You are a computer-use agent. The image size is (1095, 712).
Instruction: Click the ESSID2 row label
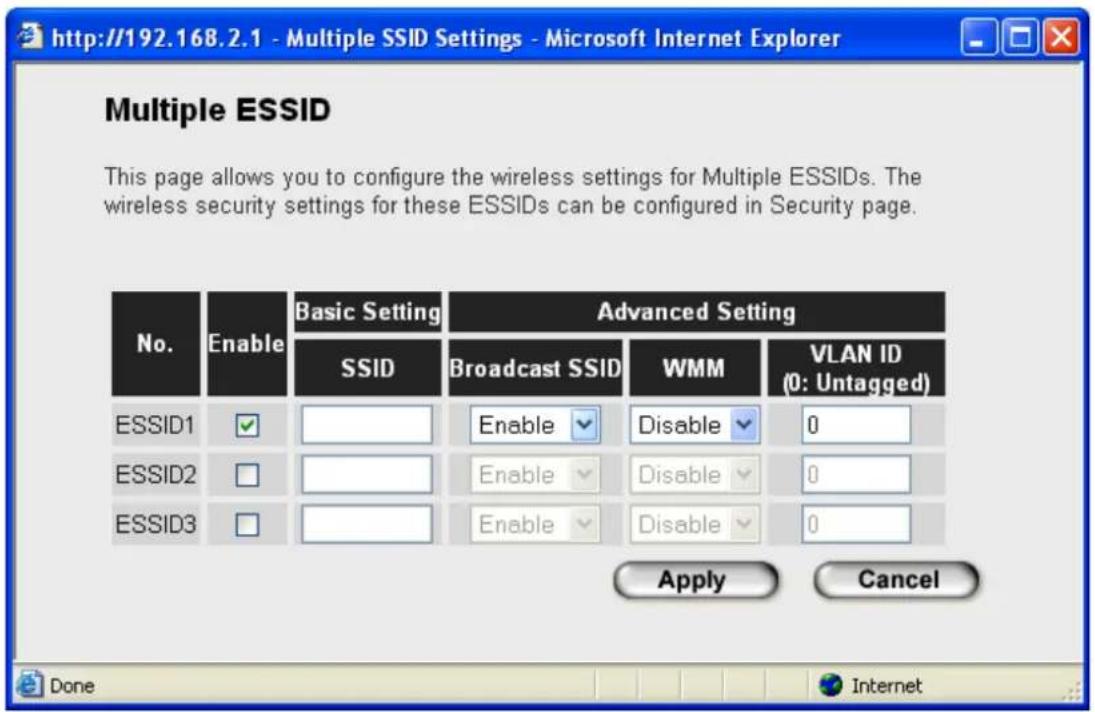click(155, 475)
